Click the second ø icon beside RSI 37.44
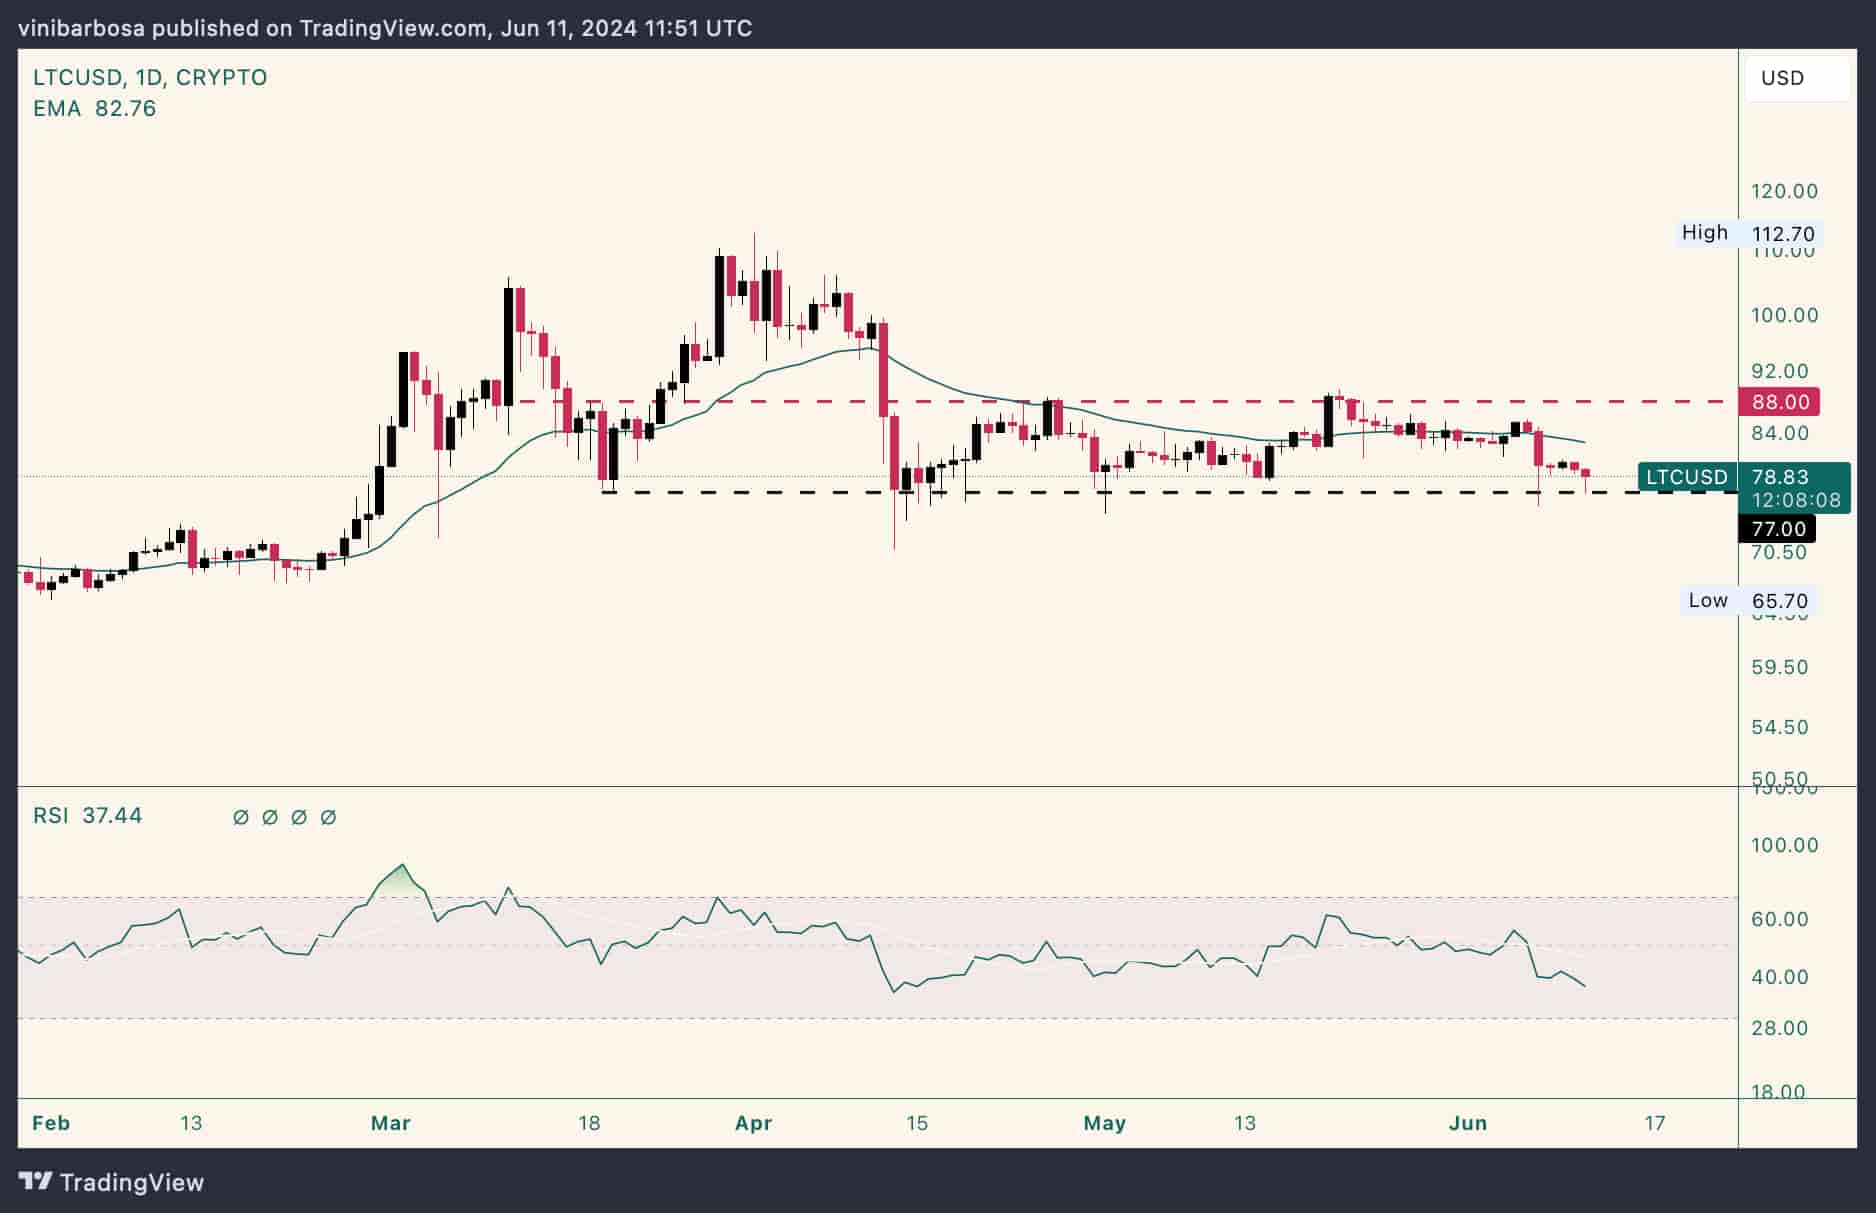 (x=268, y=817)
